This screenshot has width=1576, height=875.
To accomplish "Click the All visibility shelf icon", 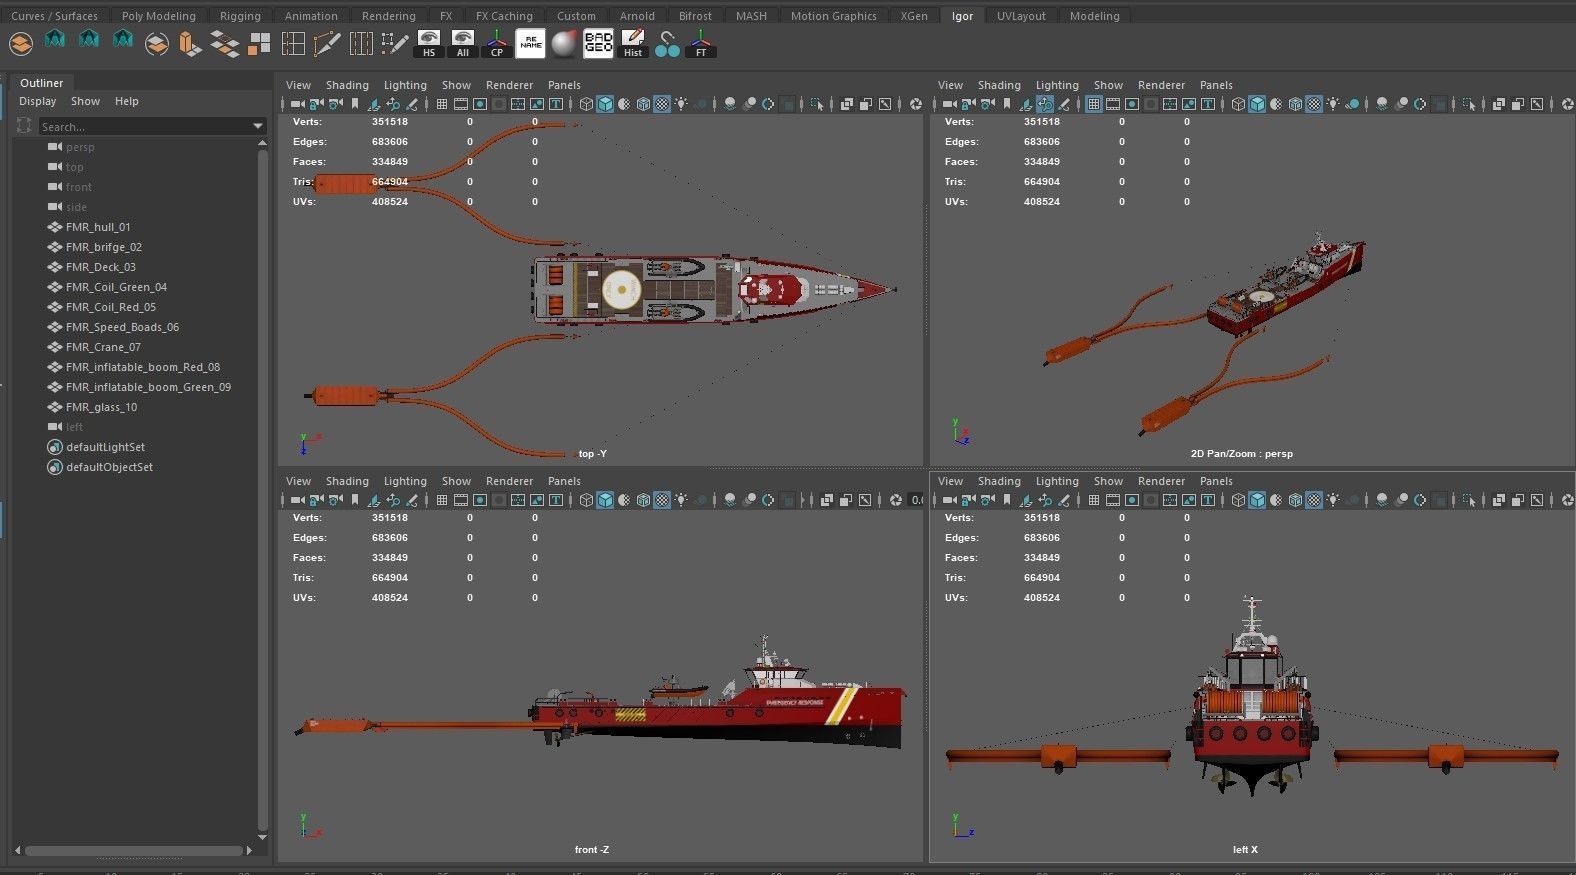I will (462, 43).
